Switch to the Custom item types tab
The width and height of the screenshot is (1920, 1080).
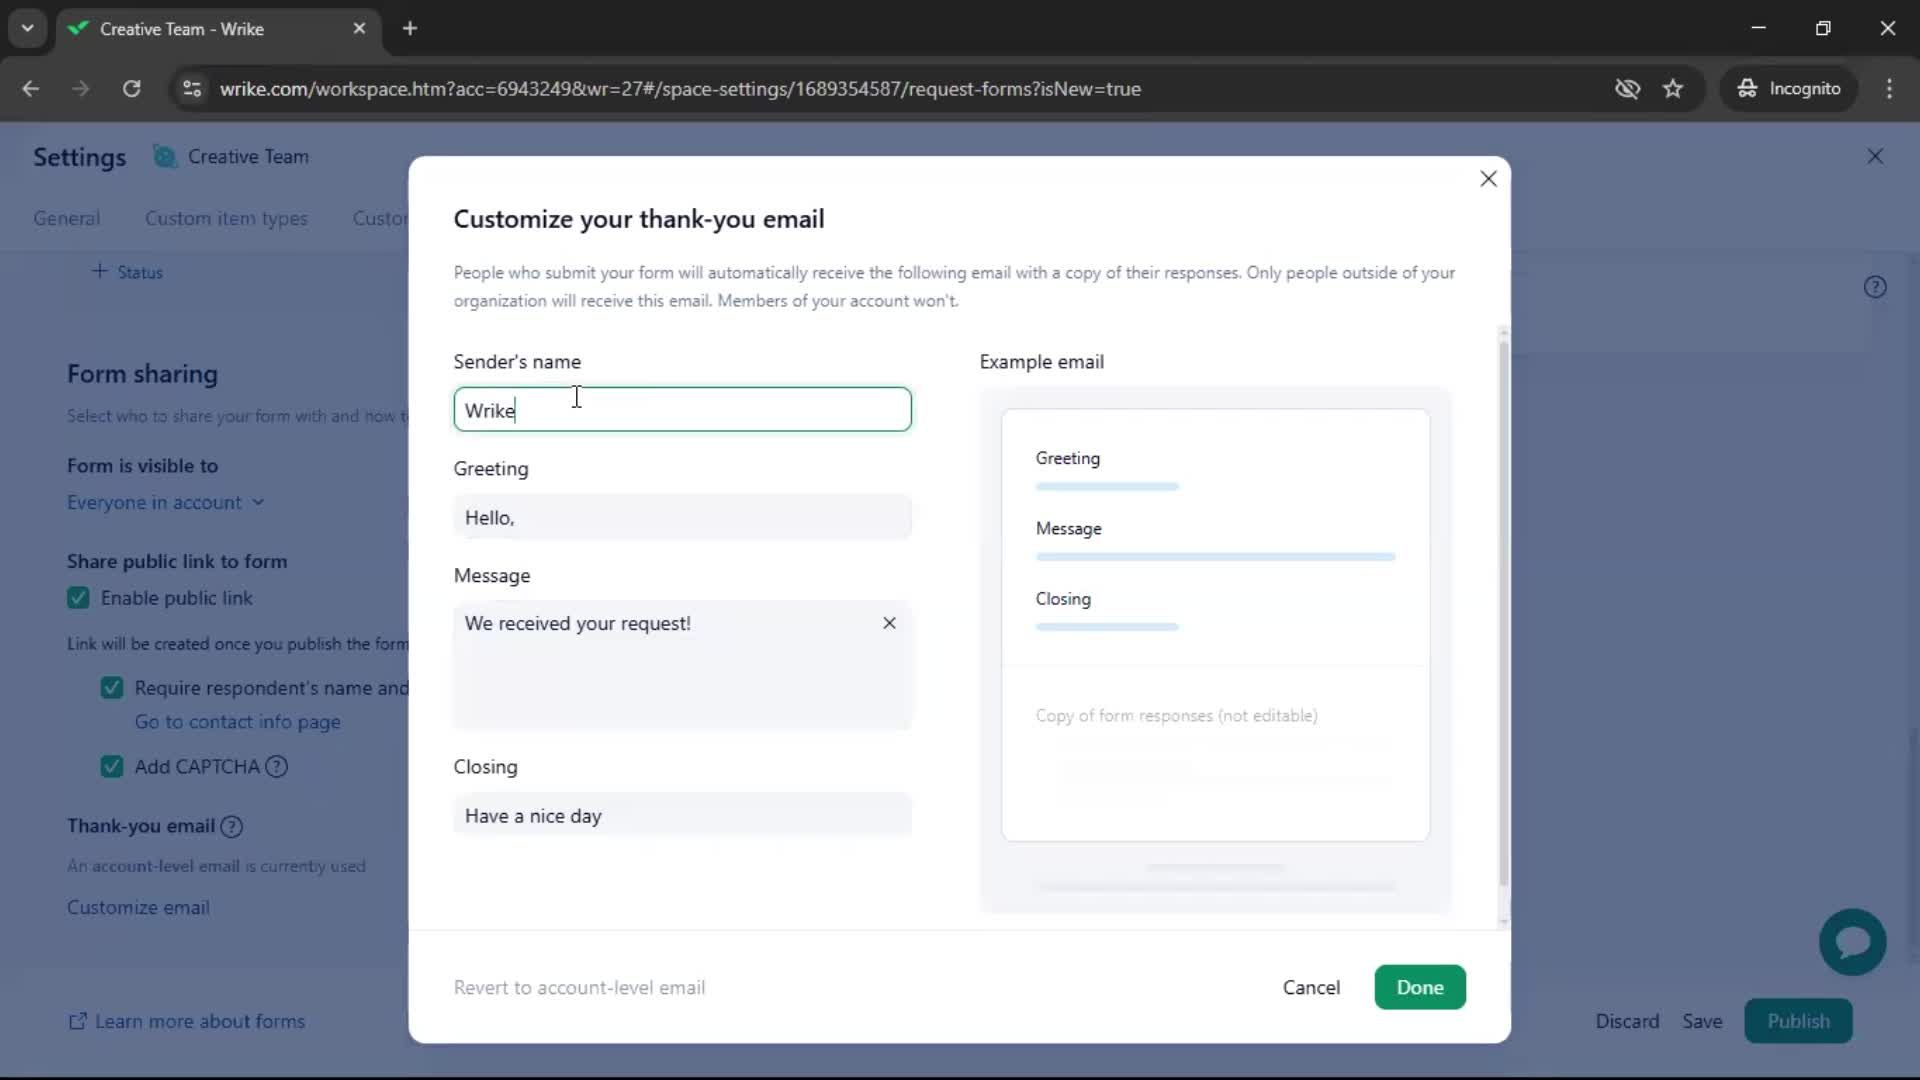pos(226,219)
